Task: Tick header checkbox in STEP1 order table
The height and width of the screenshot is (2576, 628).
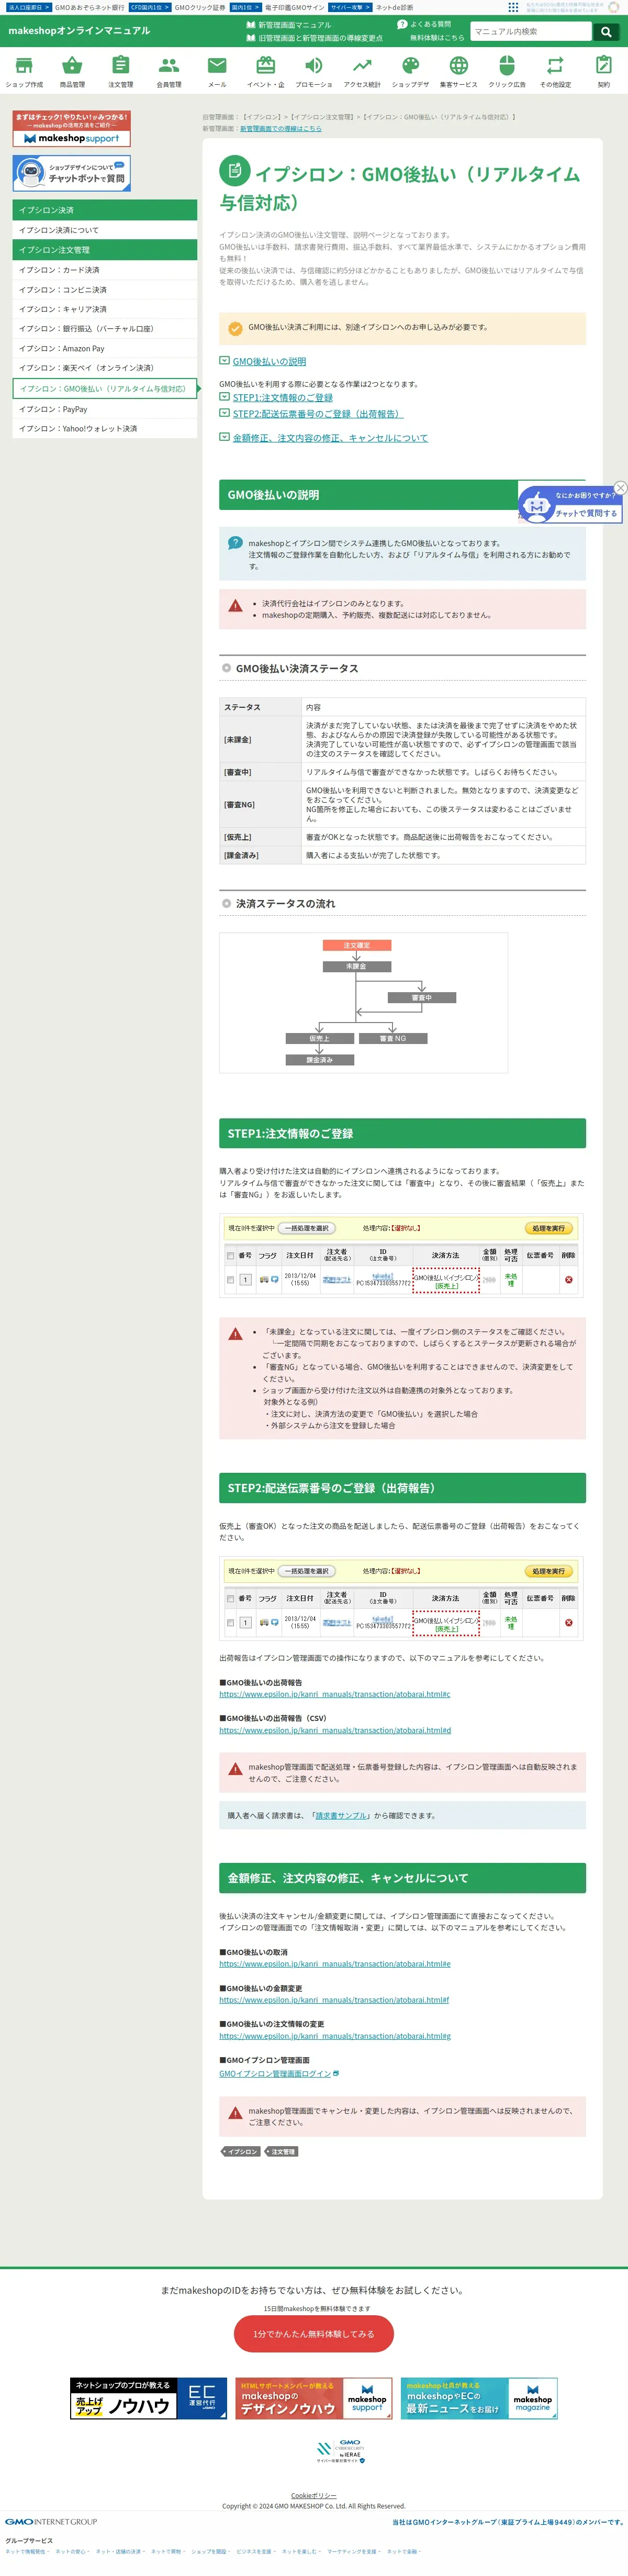Action: [230, 1256]
